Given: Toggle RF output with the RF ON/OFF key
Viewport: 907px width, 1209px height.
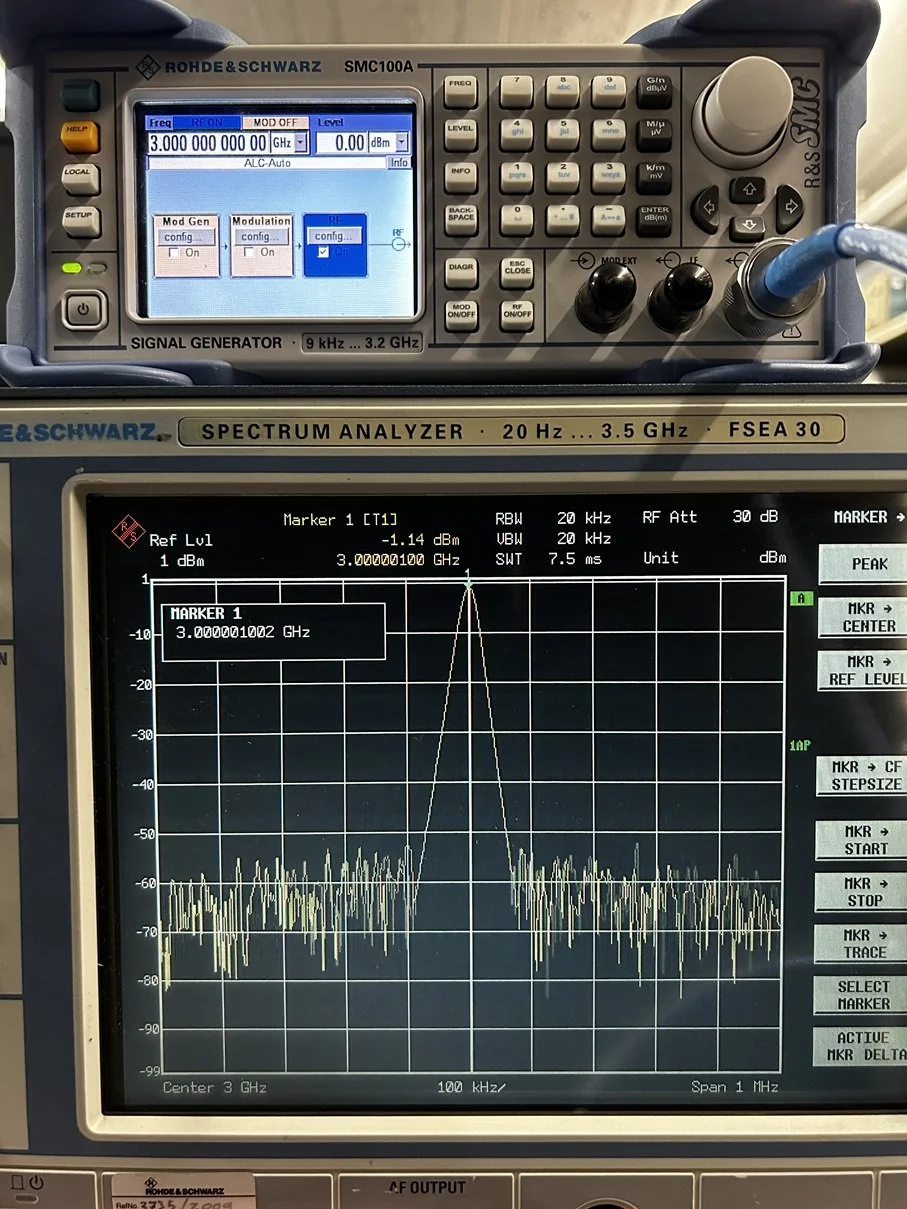Looking at the screenshot, I should click(517, 314).
